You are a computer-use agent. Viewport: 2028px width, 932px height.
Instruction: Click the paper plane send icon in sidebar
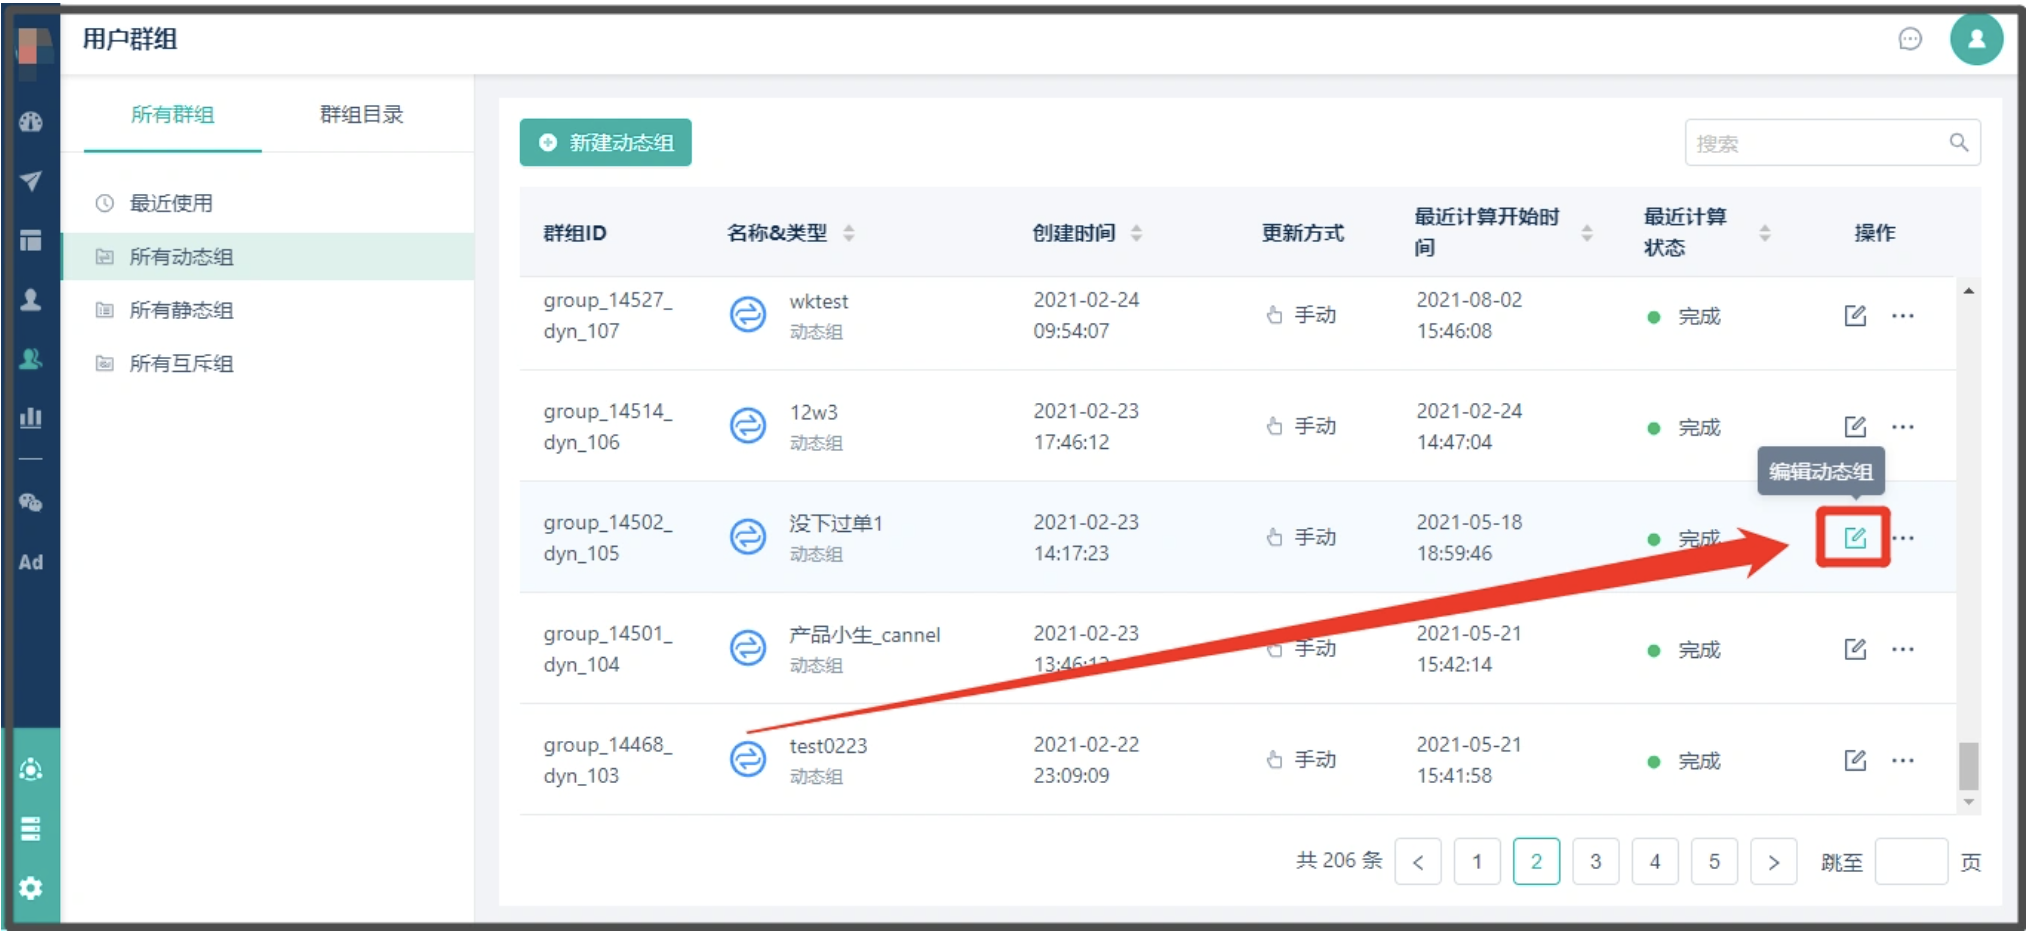31,180
